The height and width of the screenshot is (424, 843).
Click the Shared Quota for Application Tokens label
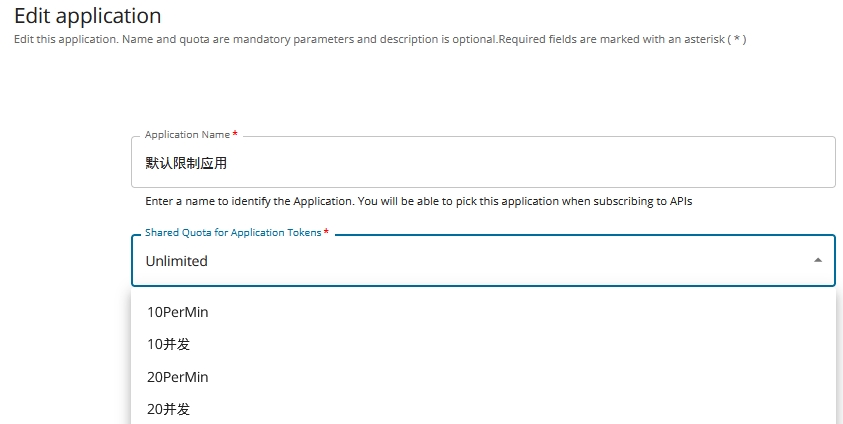(x=233, y=232)
